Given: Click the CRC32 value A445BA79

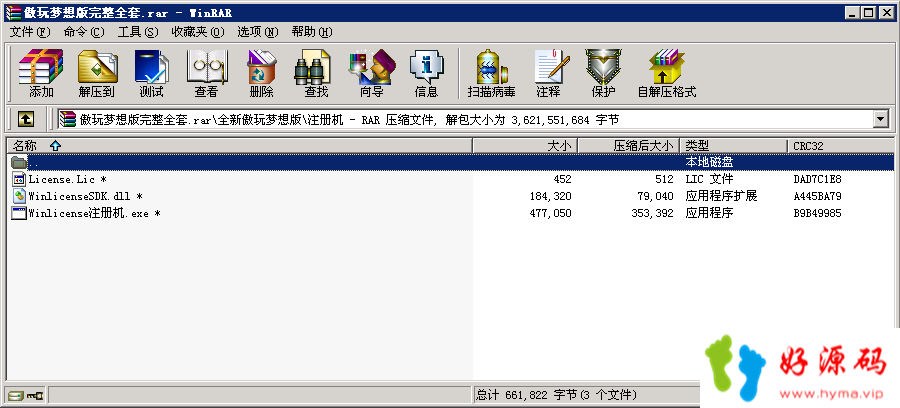Looking at the screenshot, I should click(817, 196).
